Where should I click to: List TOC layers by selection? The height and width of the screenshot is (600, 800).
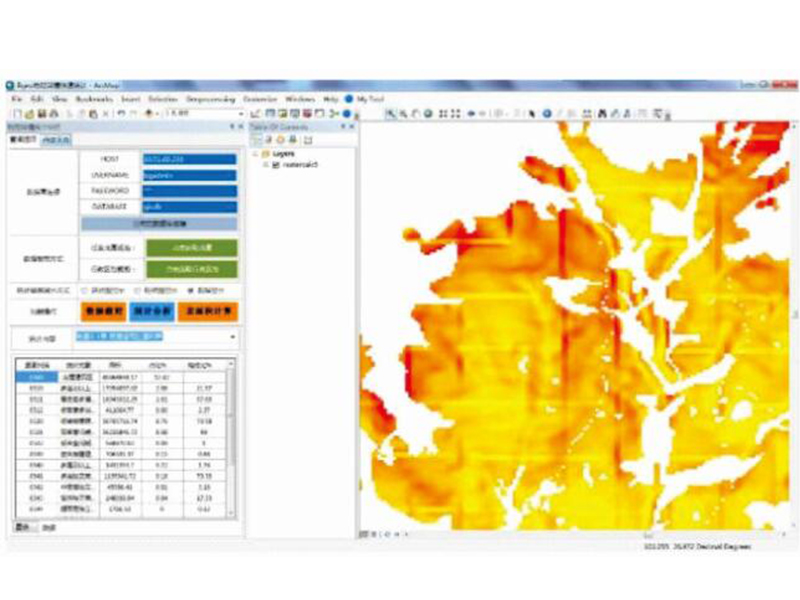(292, 139)
